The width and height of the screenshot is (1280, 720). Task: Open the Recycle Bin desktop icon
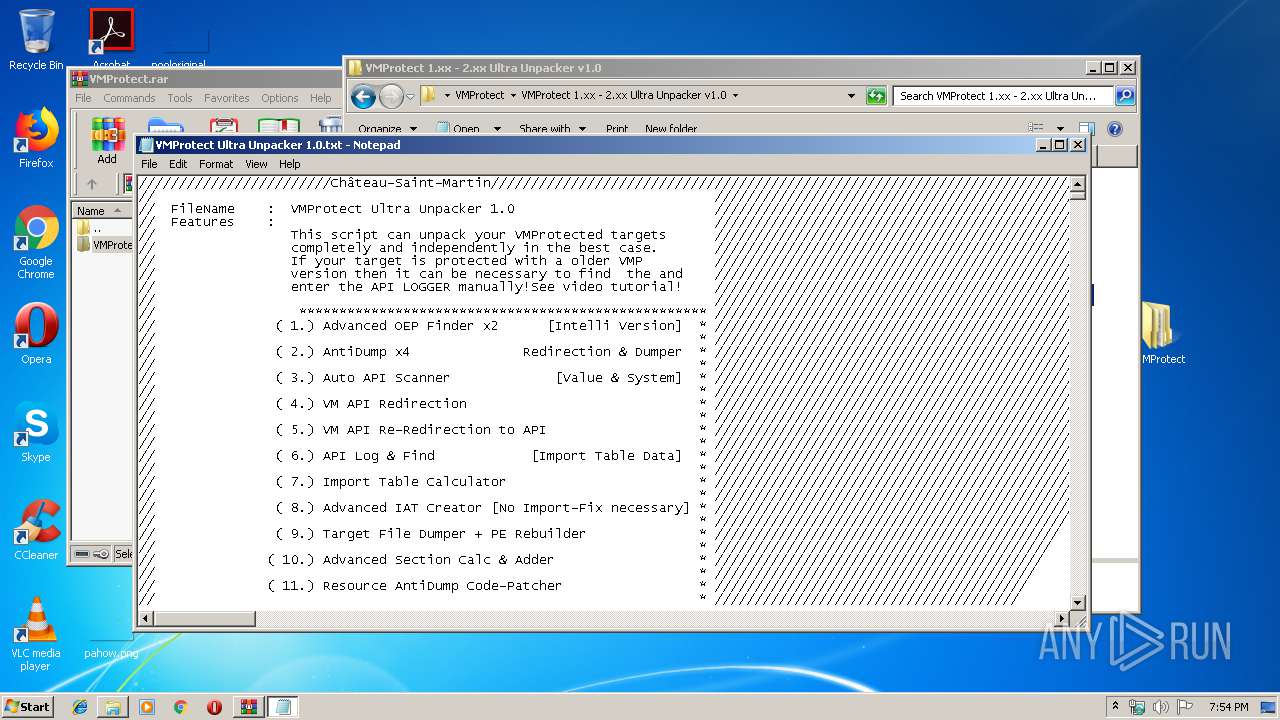coord(36,40)
